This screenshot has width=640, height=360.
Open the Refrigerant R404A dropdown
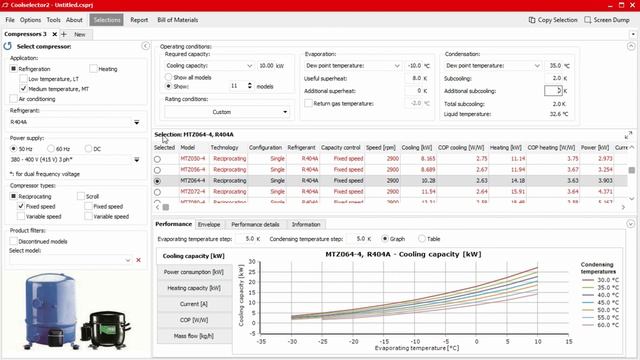click(x=136, y=122)
